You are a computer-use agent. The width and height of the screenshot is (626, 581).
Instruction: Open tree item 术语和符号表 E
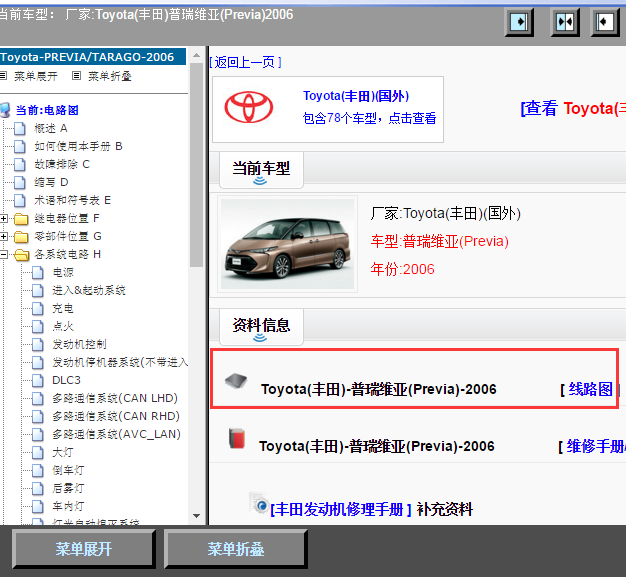coord(73,200)
